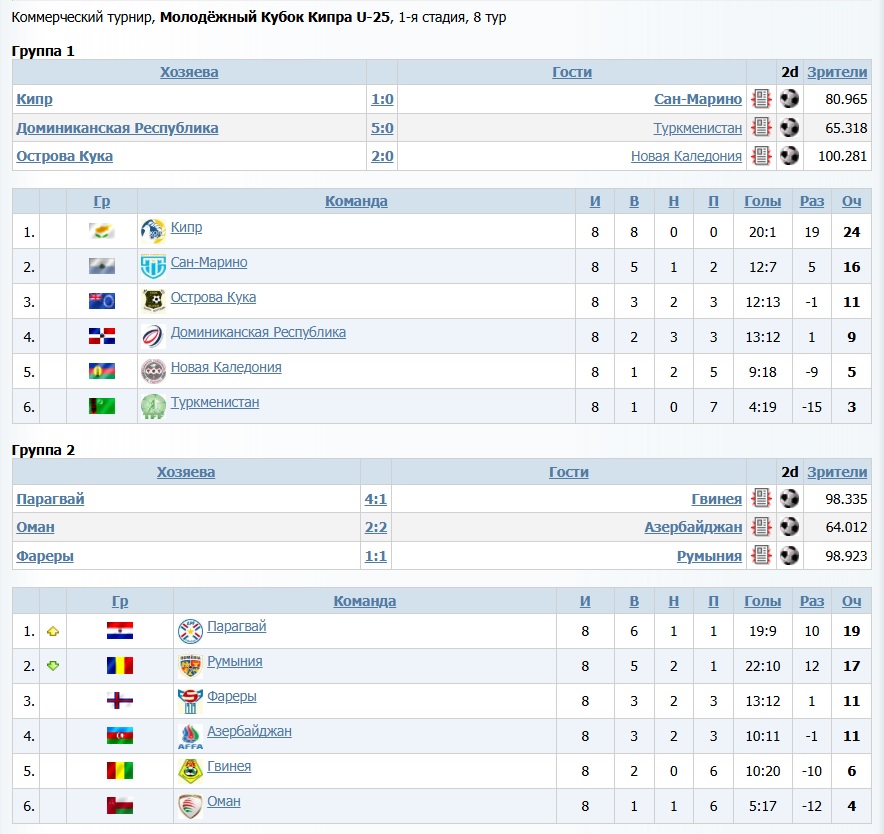Sort Group 2 table by Голы column
The height and width of the screenshot is (834, 884).
tap(763, 601)
